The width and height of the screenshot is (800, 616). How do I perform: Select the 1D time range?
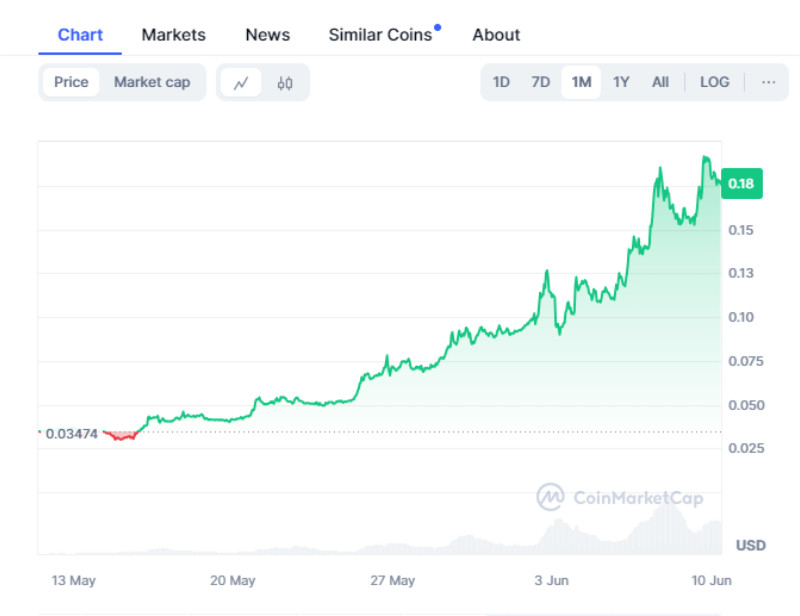pyautogui.click(x=501, y=82)
